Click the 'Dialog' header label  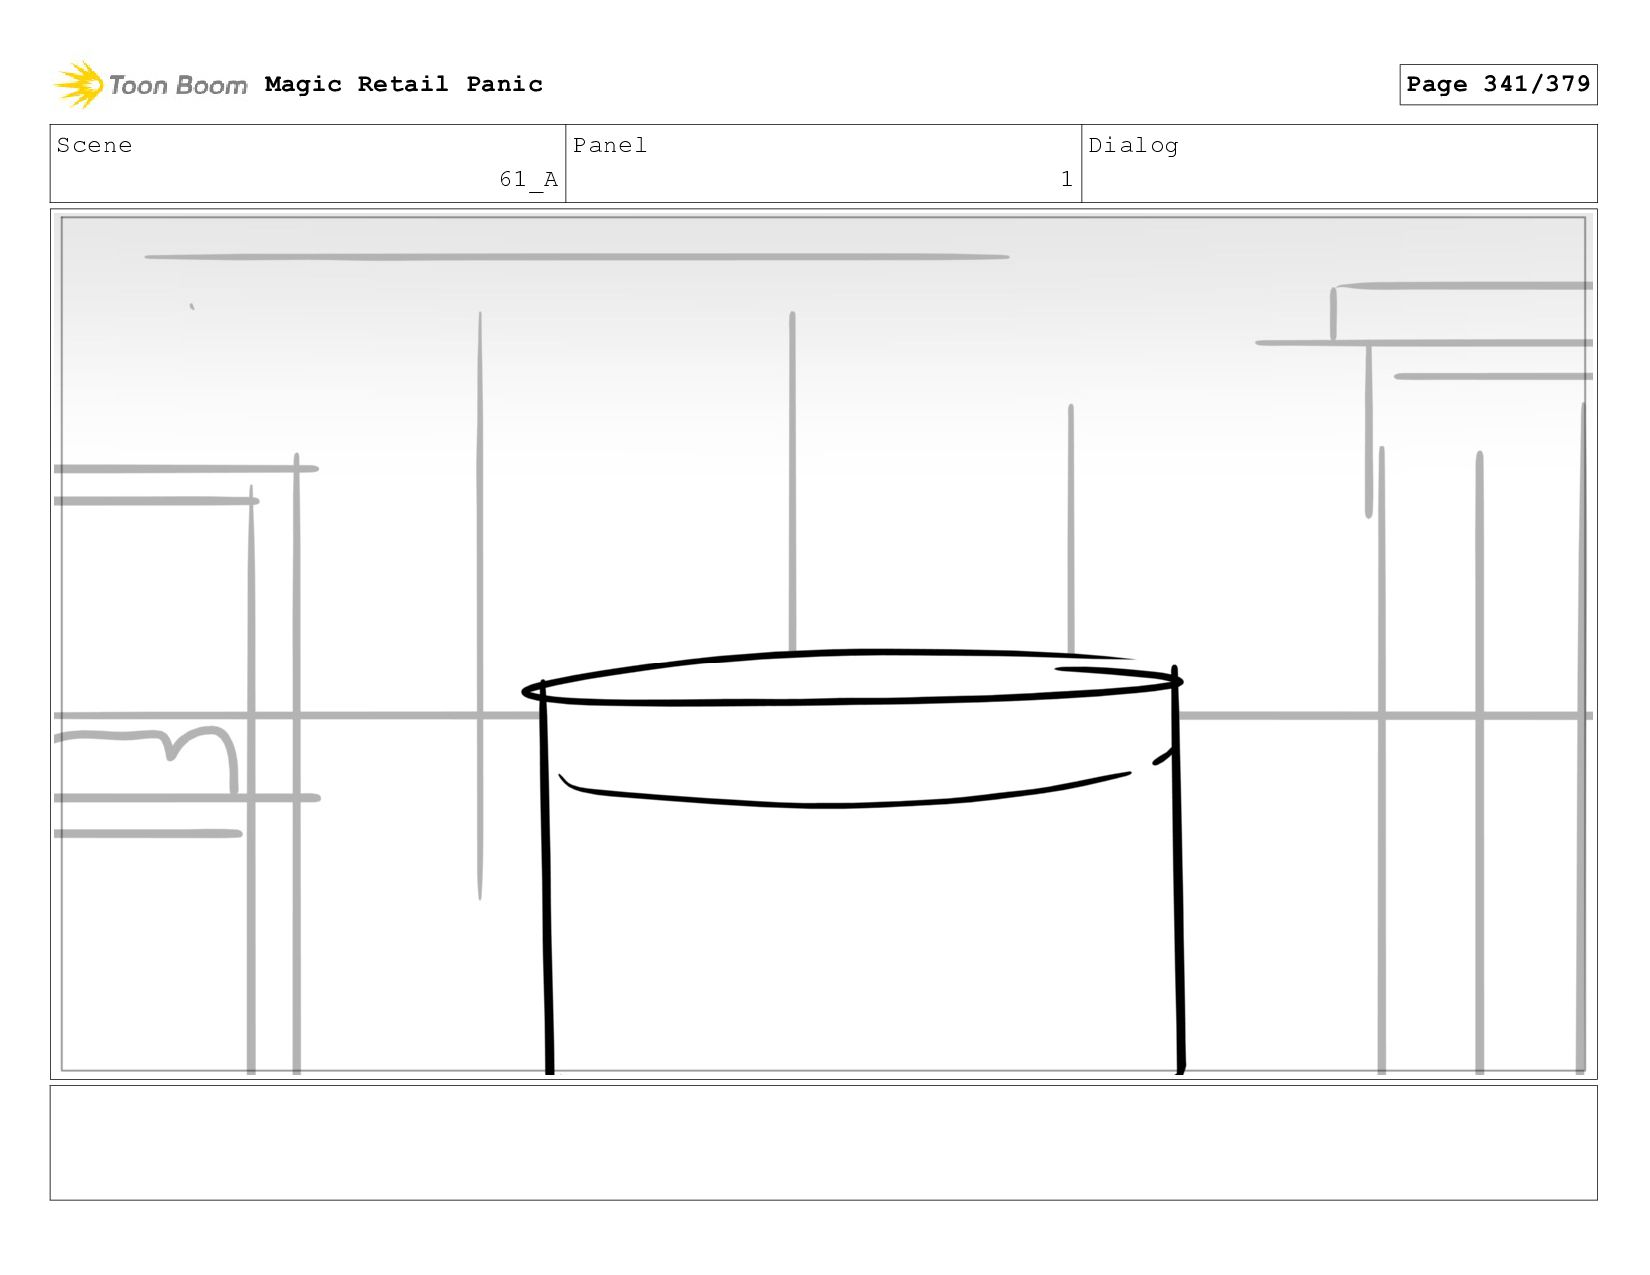click(1133, 146)
